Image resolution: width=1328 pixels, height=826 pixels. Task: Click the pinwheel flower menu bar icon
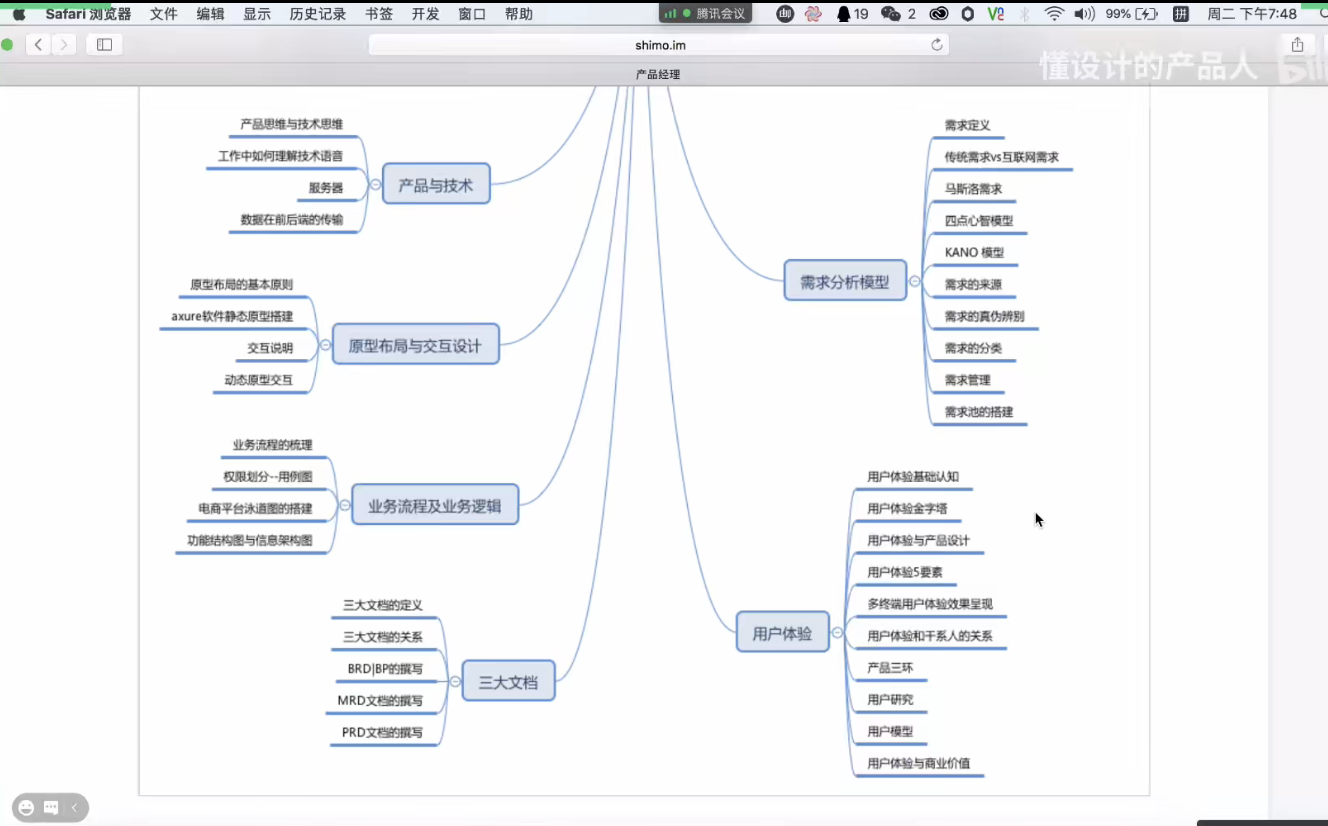click(x=813, y=14)
